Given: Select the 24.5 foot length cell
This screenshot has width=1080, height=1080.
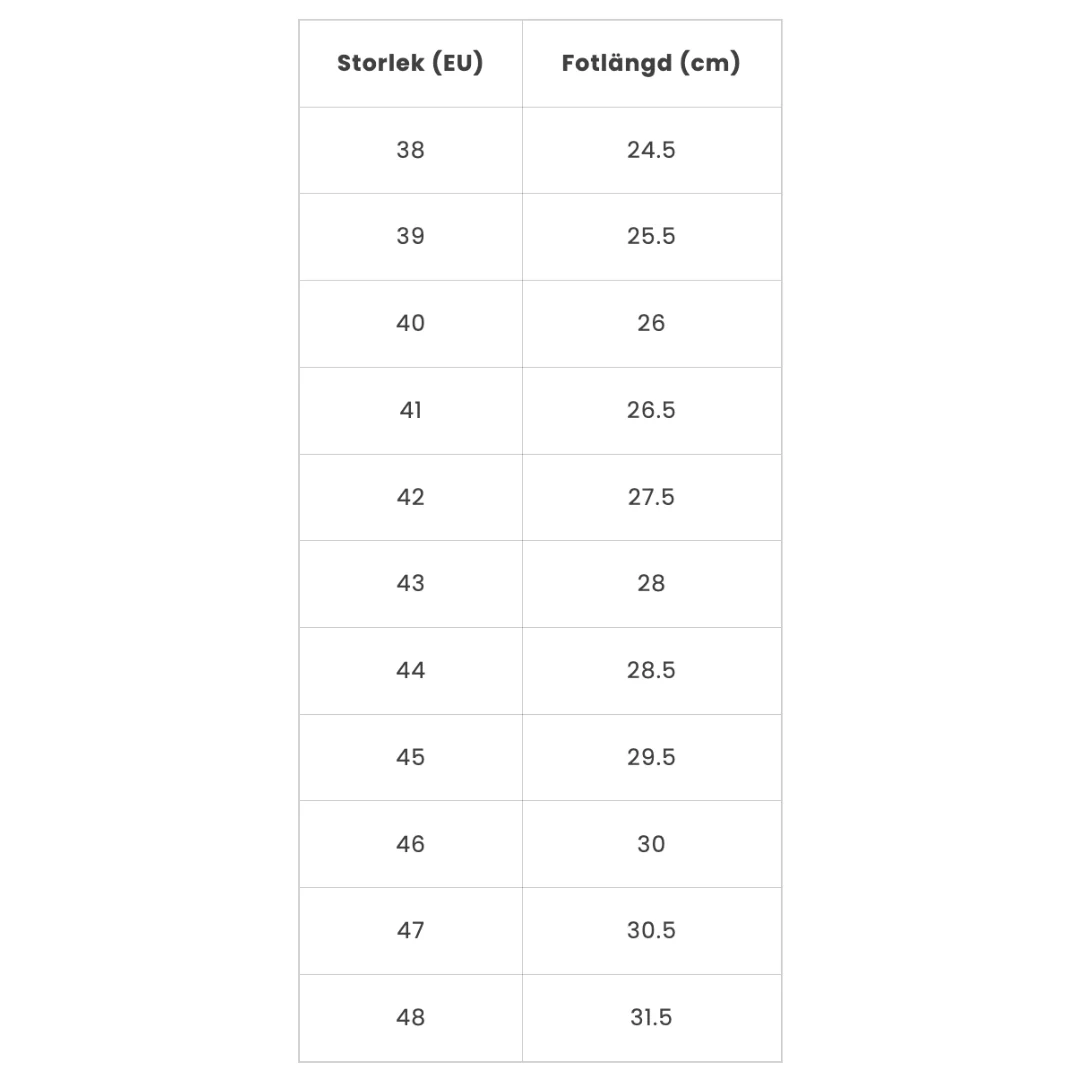Looking at the screenshot, I should tap(651, 150).
